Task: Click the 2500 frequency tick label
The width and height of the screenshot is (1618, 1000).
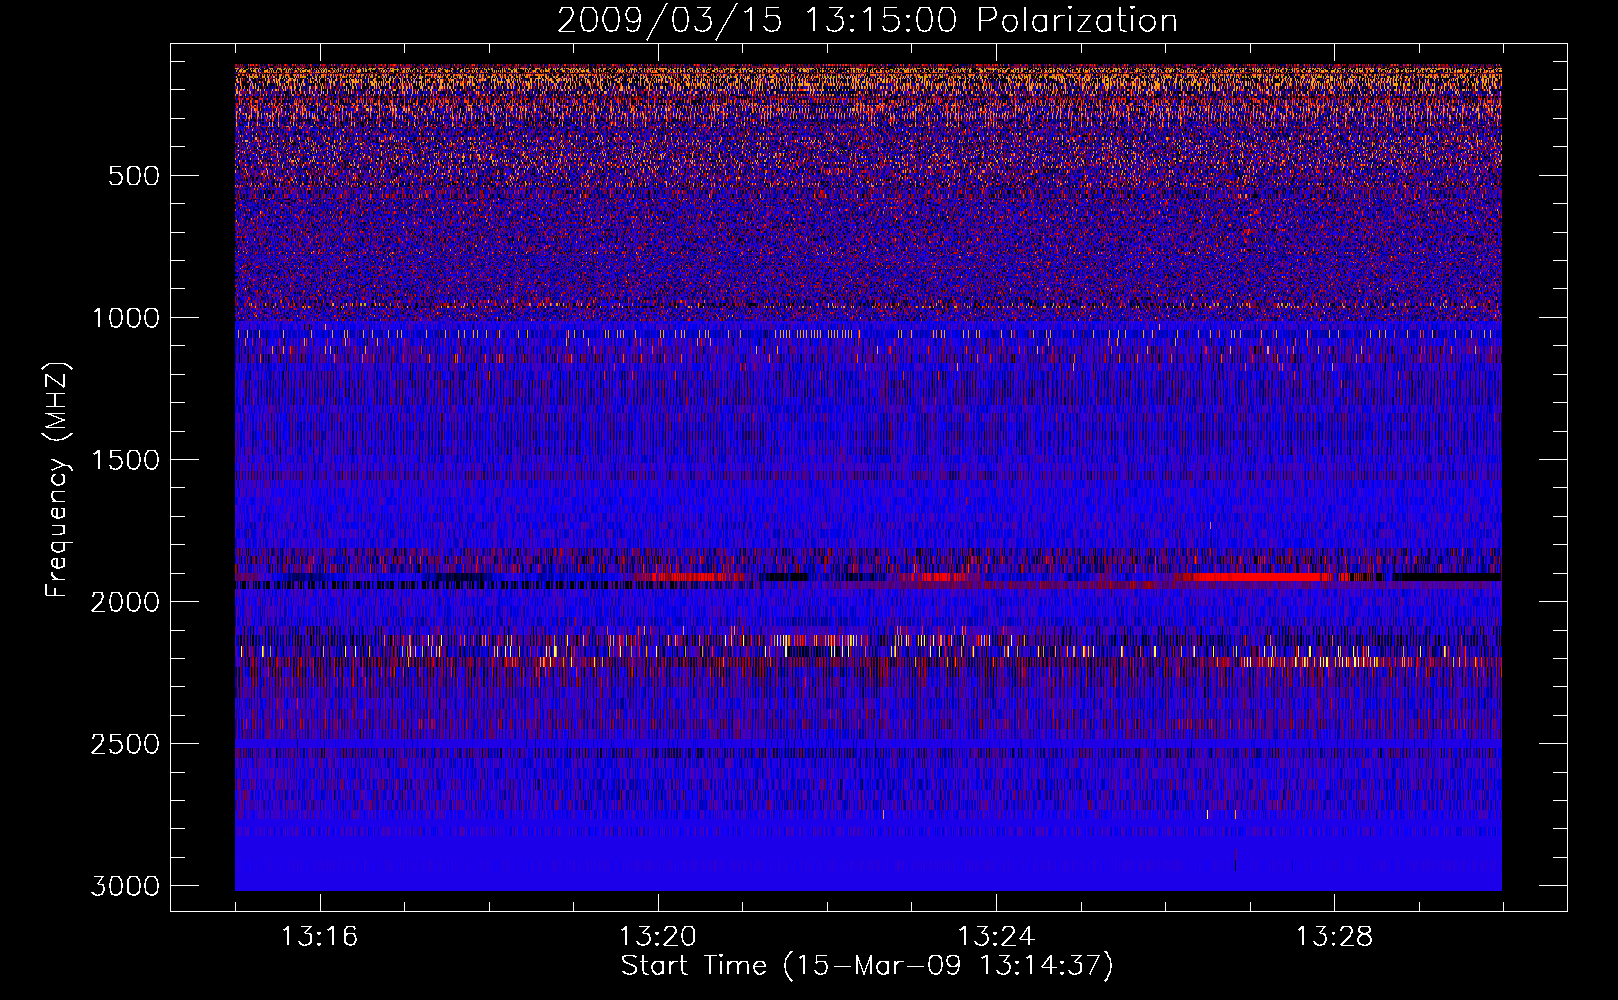Action: tap(125, 744)
